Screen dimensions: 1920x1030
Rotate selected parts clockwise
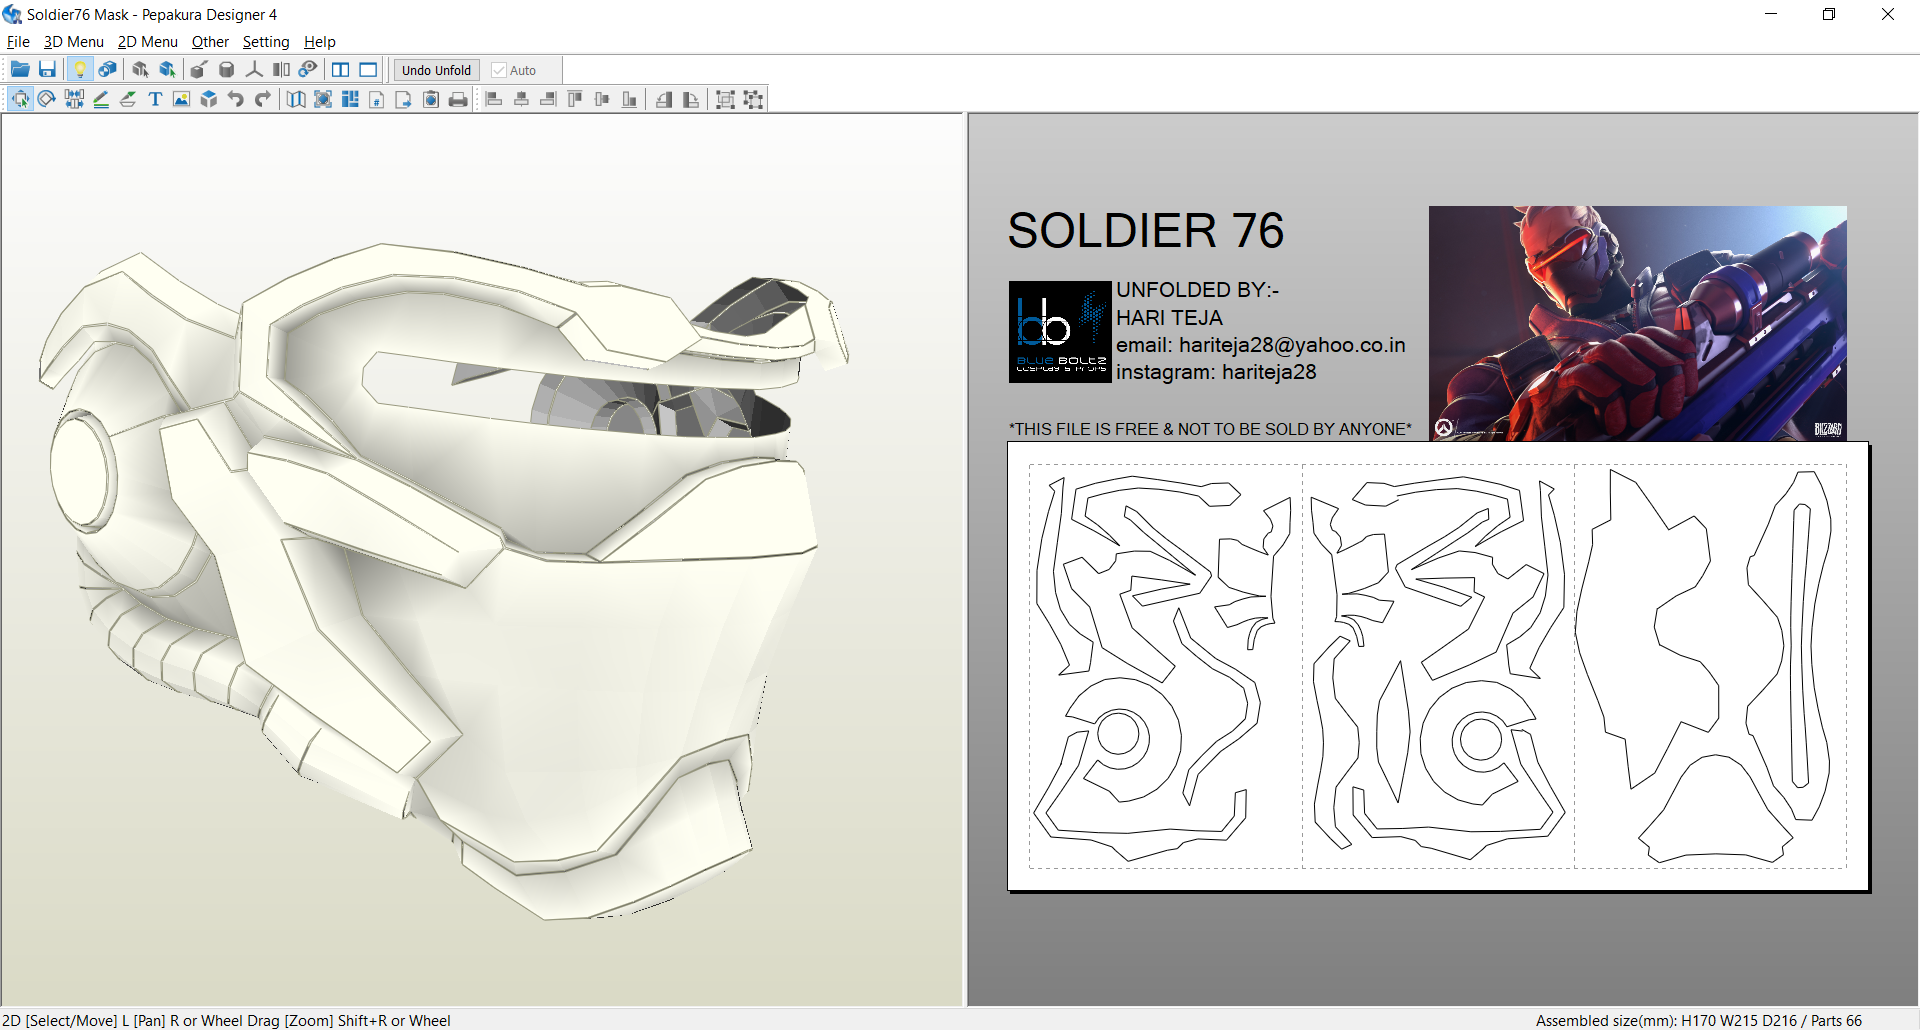point(691,99)
